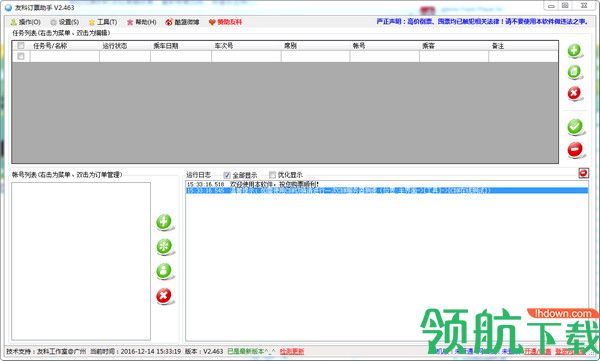Click the green plus icon beside the task list

tap(574, 50)
